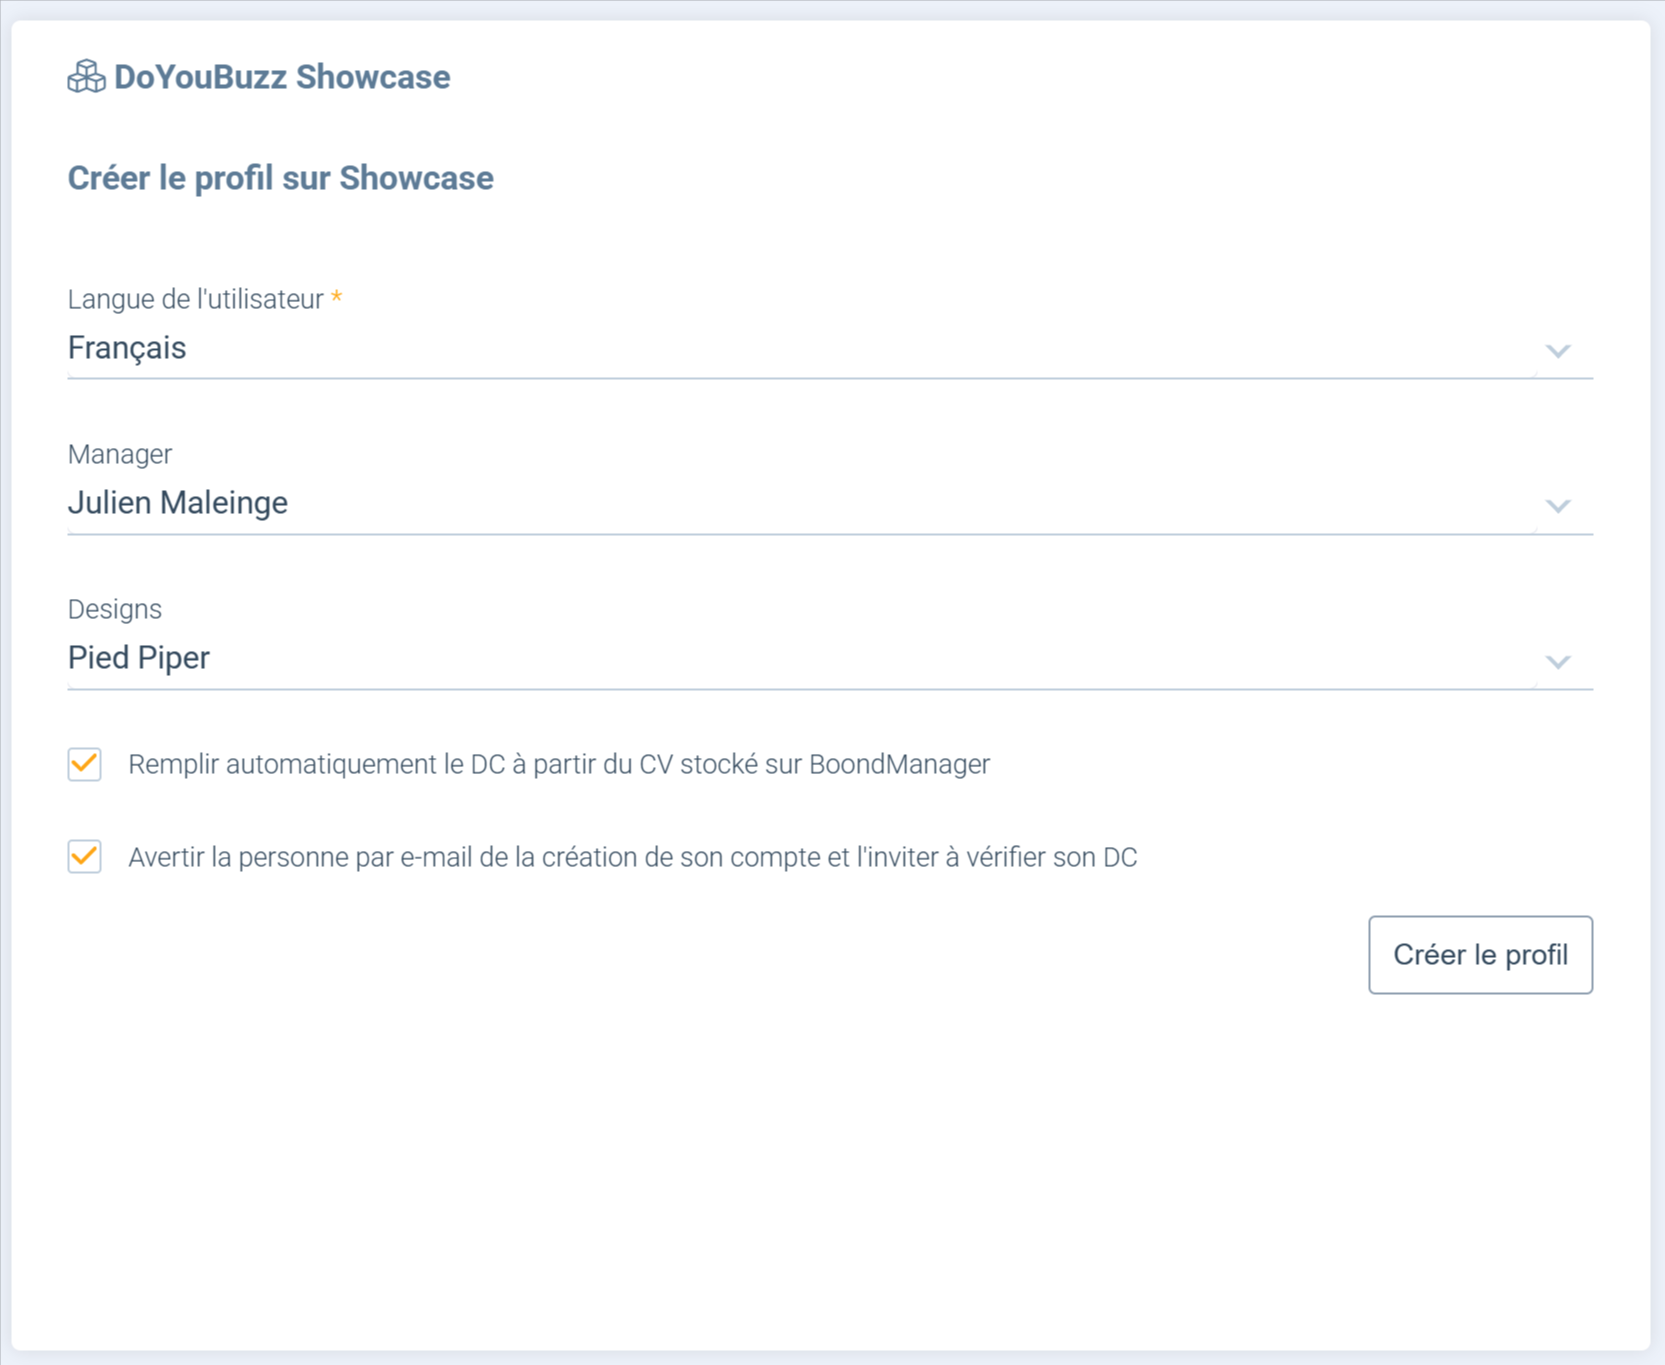Expand the Designs dropdown chevron
1665x1365 pixels.
pos(1557,662)
